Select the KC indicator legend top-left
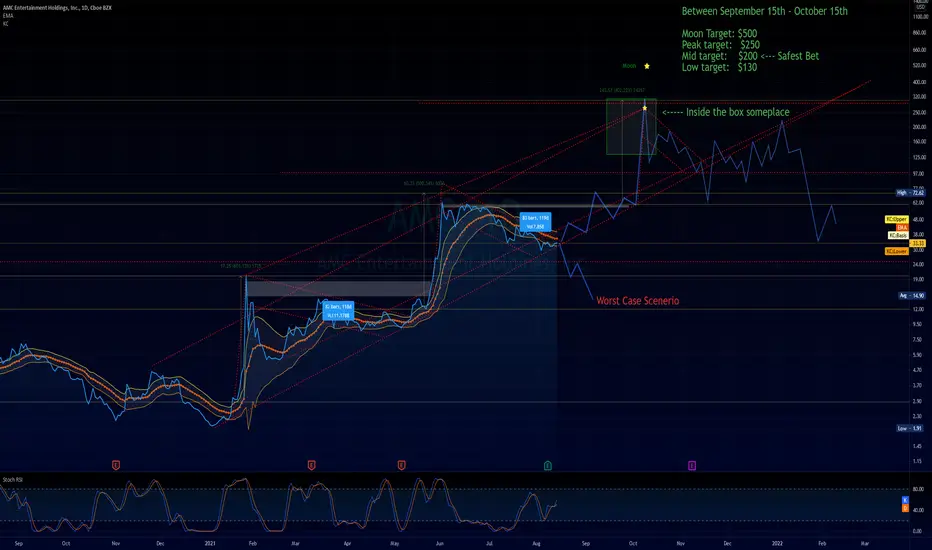932x550 pixels. (x=6, y=24)
